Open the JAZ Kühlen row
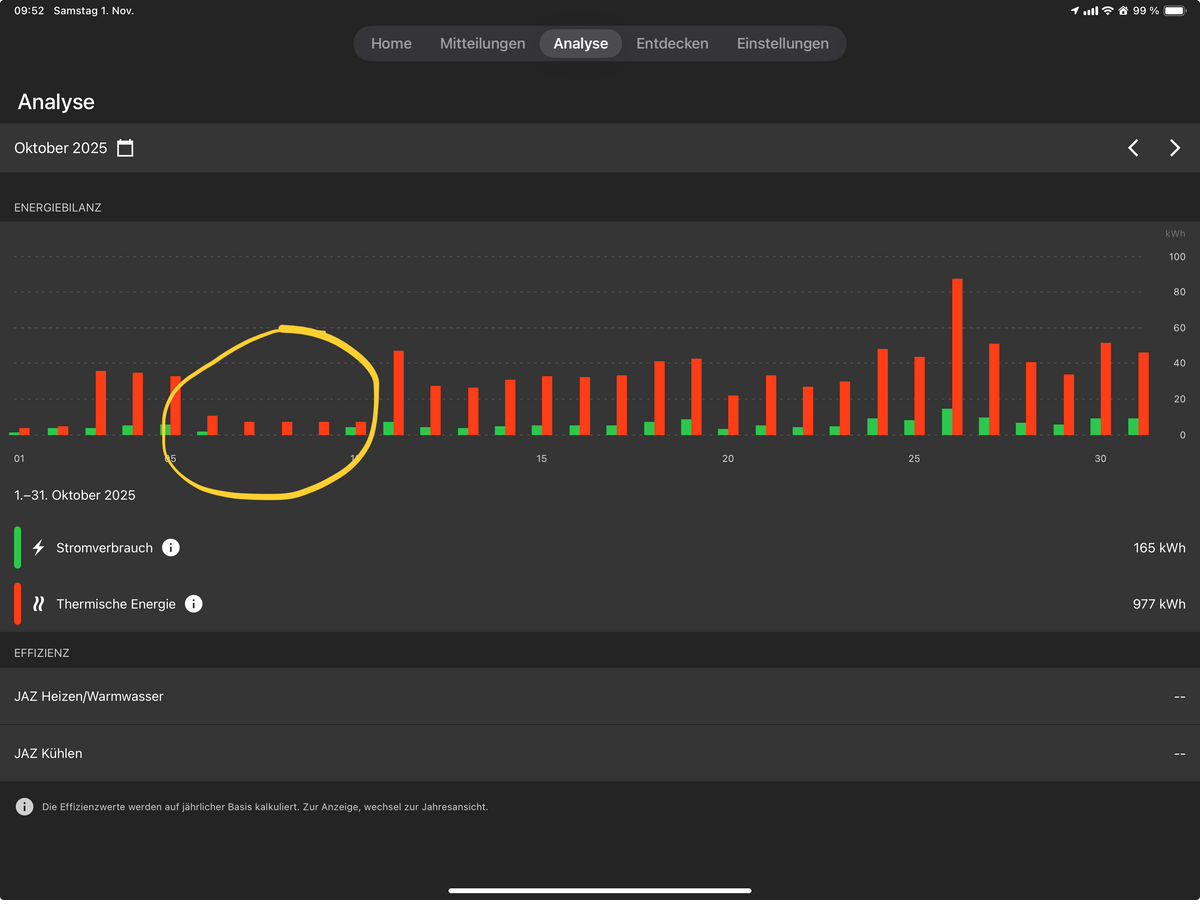The image size is (1200, 900). point(600,753)
